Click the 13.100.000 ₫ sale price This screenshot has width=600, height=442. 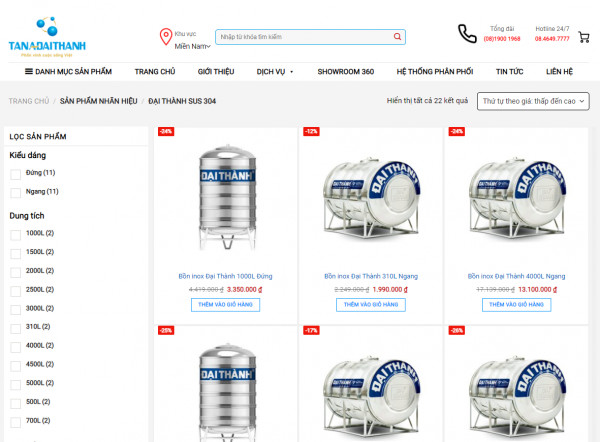537,290
